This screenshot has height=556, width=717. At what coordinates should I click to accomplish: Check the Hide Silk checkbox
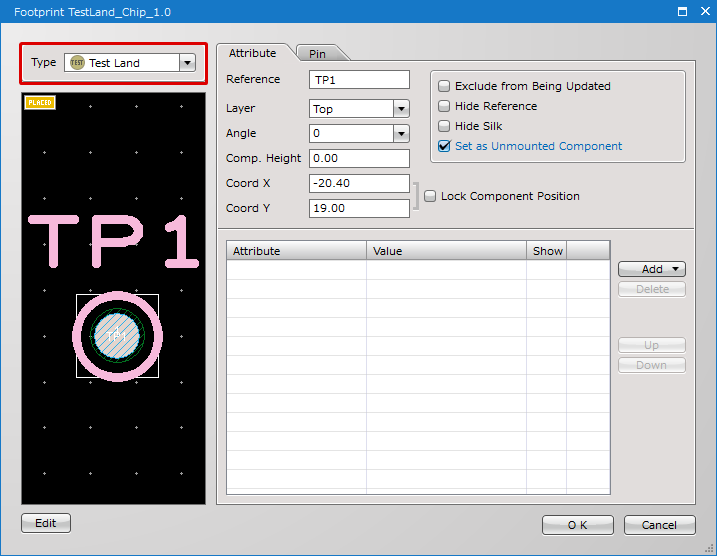[444, 126]
